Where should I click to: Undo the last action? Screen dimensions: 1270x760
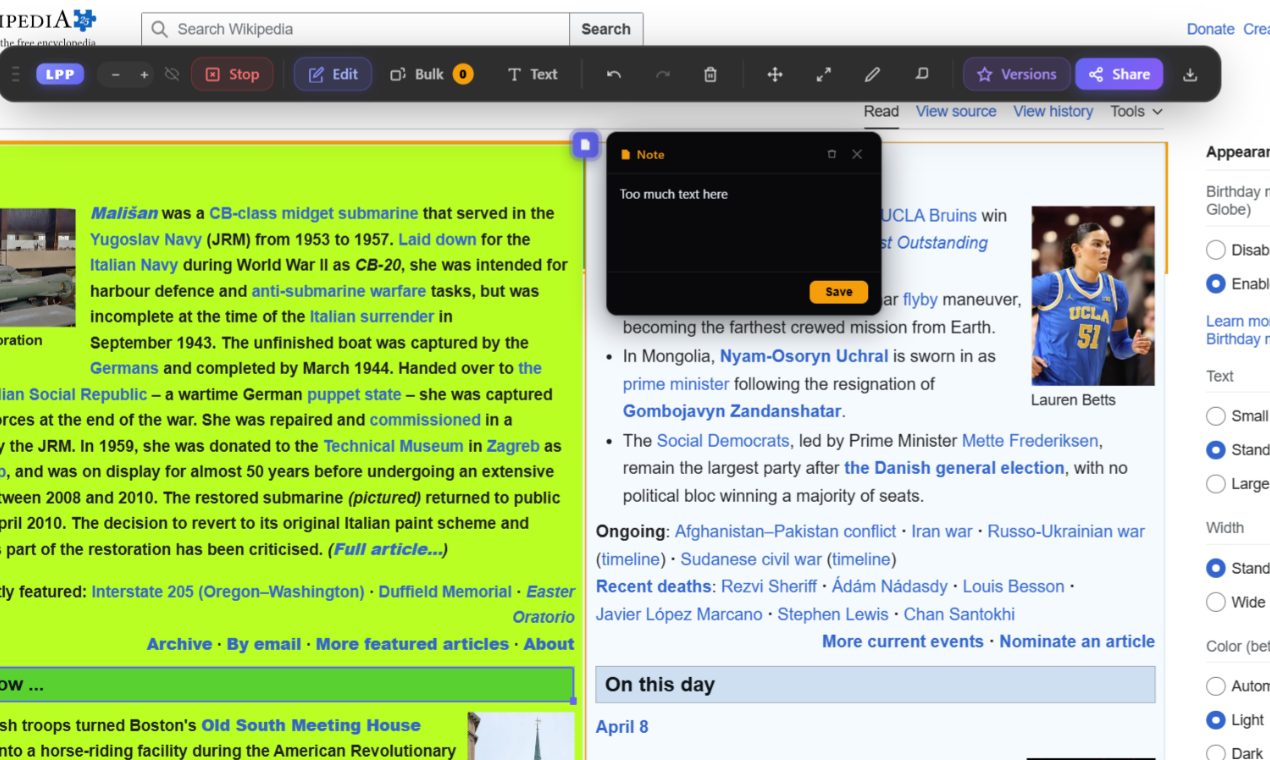pos(614,74)
